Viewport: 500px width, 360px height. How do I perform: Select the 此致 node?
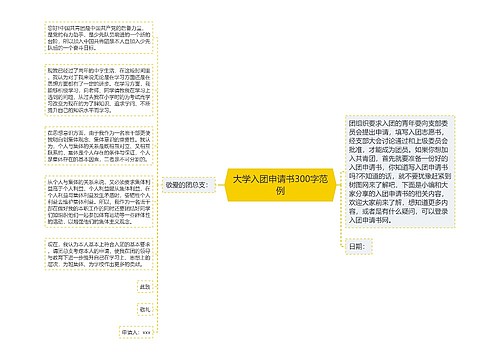145,287
